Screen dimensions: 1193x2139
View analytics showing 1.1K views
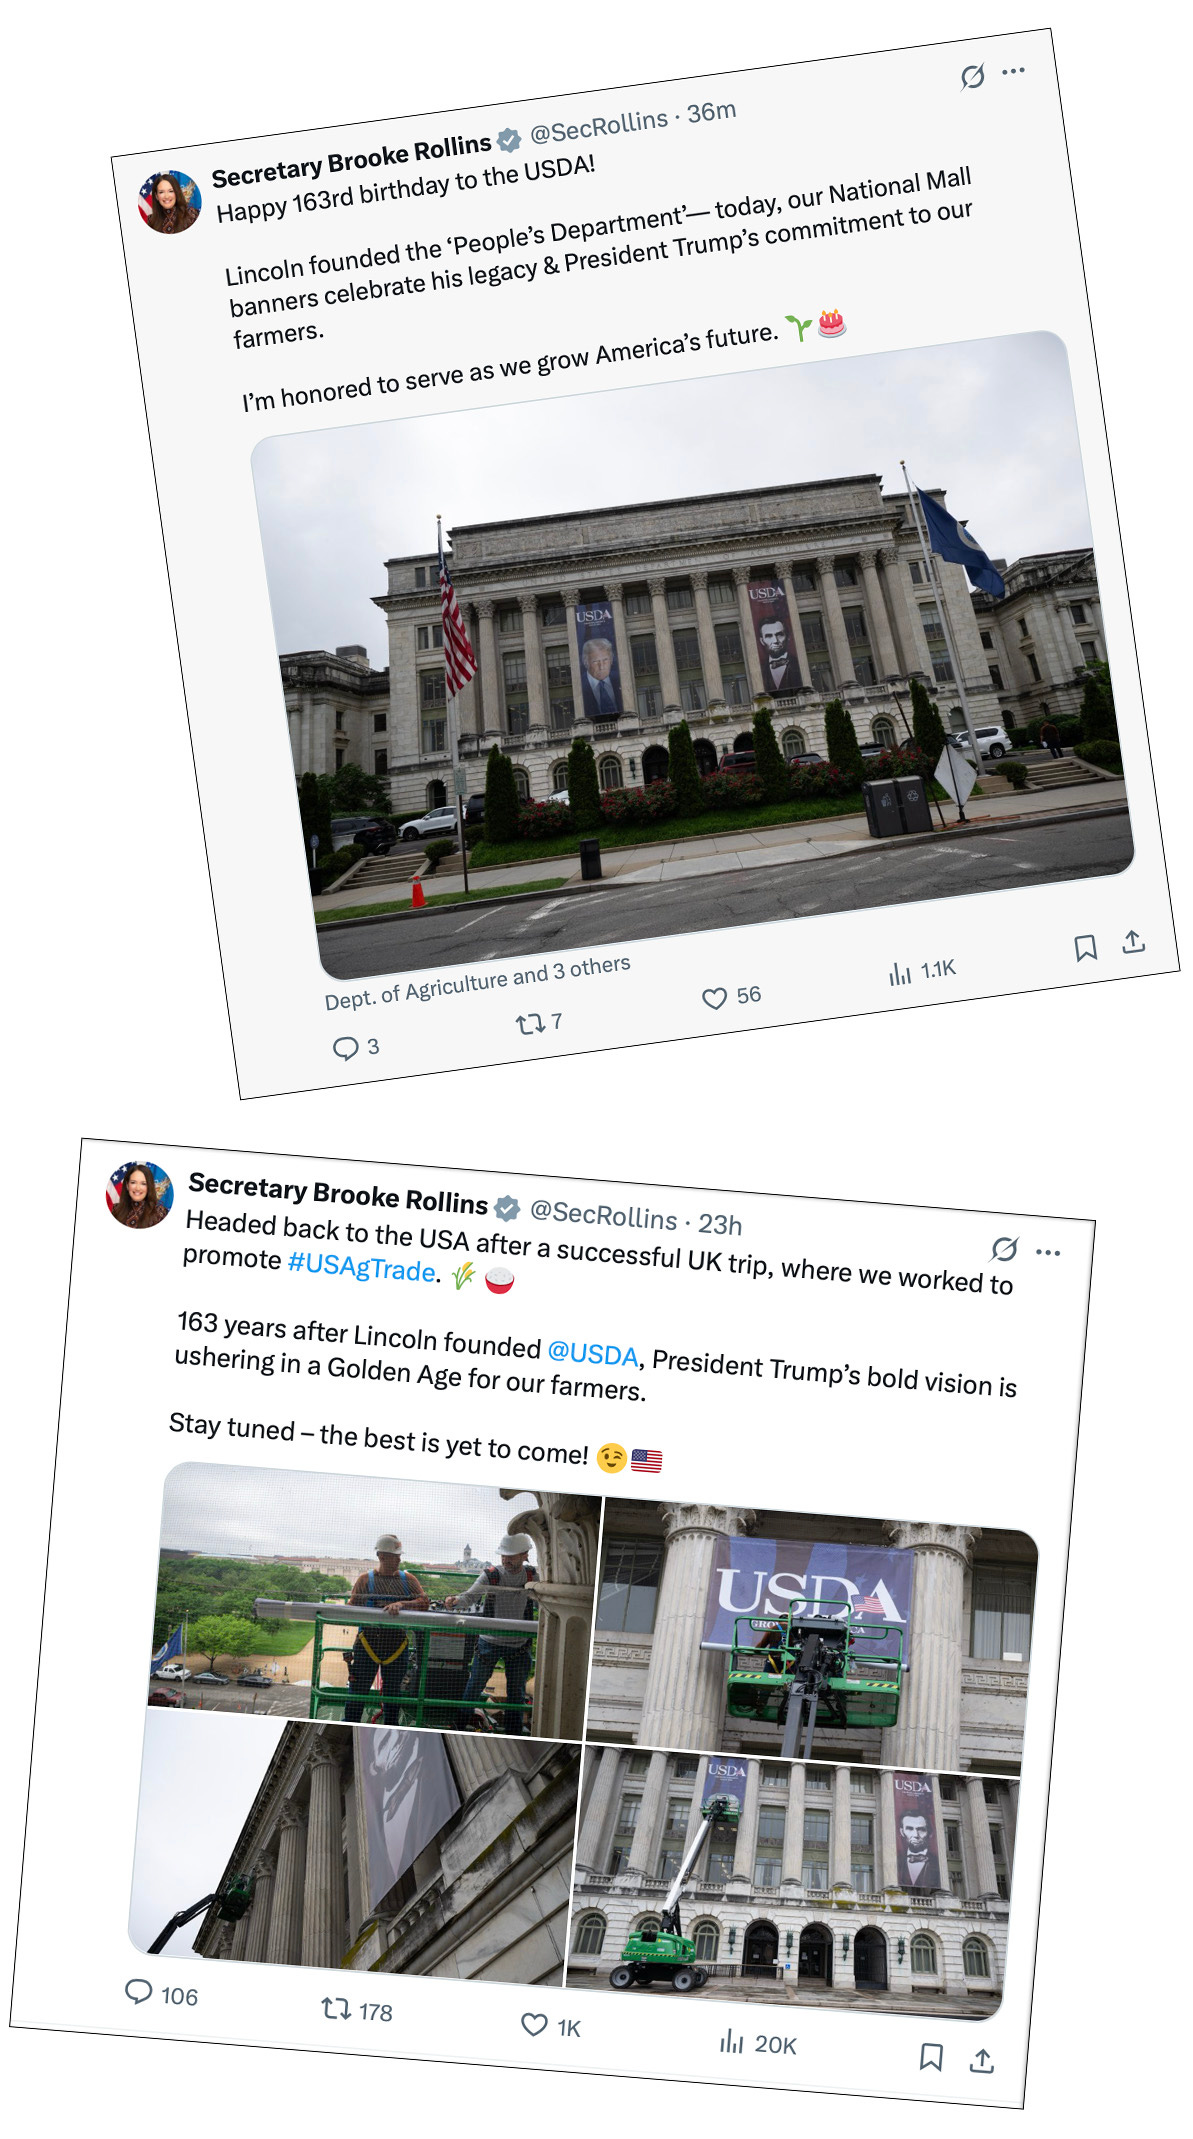click(900, 973)
